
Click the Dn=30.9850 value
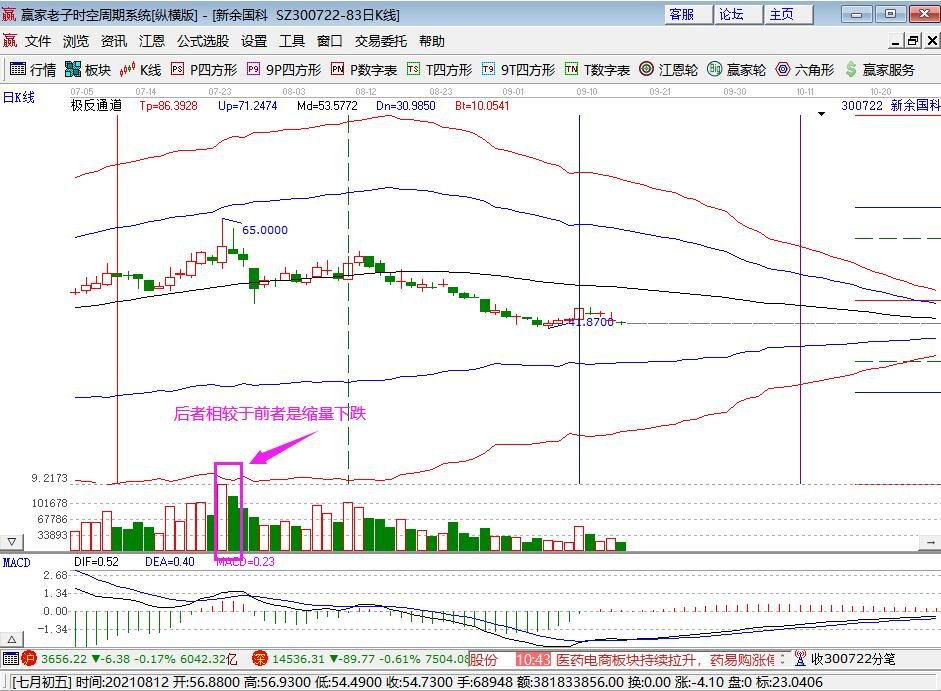pos(406,106)
